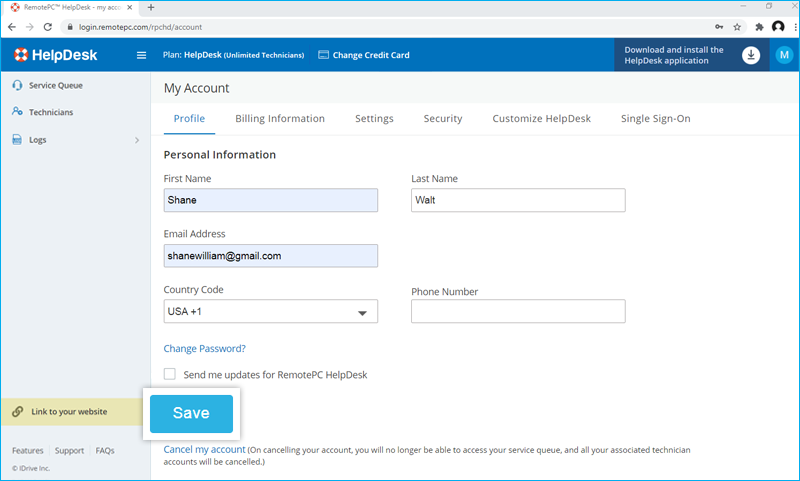
Task: Open the user avatar M menu
Action: [784, 55]
